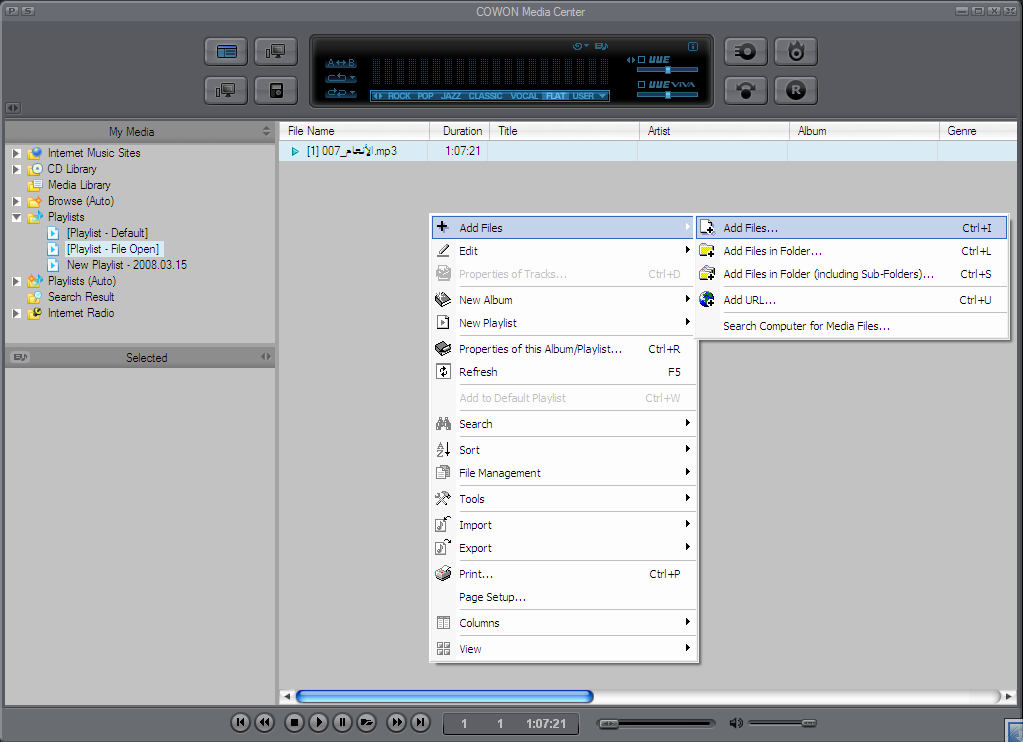
Task: Click the A-B repeat section icon
Action: (341, 63)
